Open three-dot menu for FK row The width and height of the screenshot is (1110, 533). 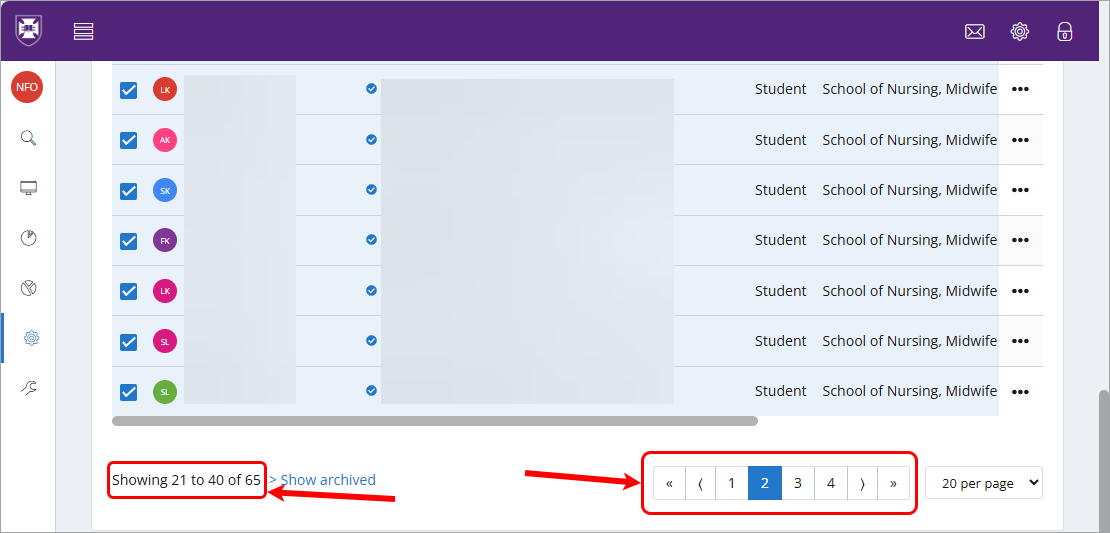(1020, 241)
